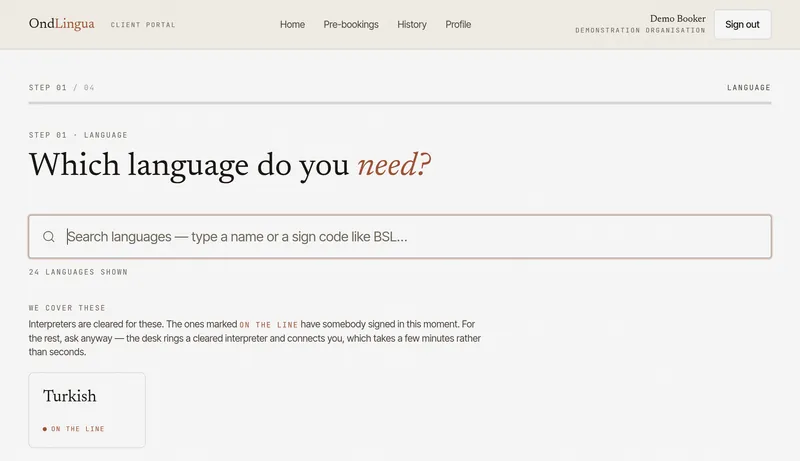Click the 'Client Portal' label
This screenshot has height=461, width=800.
[143, 24]
